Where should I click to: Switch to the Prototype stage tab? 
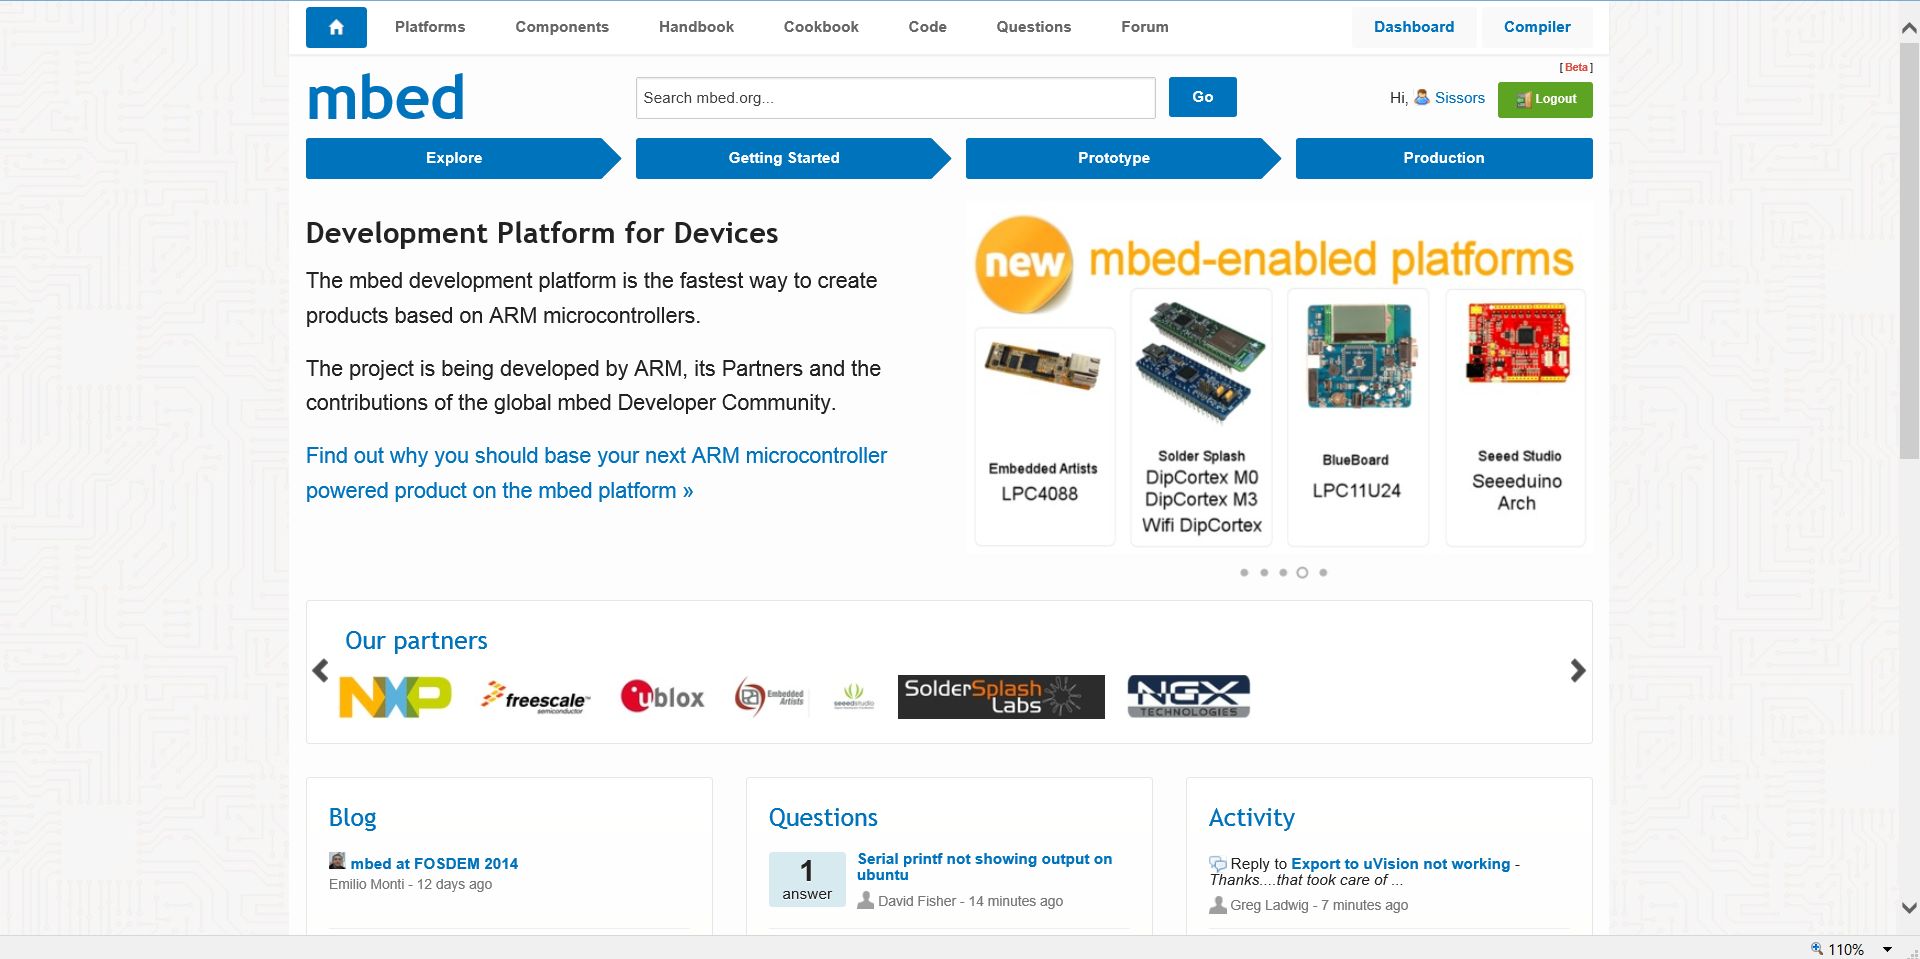pyautogui.click(x=1114, y=158)
